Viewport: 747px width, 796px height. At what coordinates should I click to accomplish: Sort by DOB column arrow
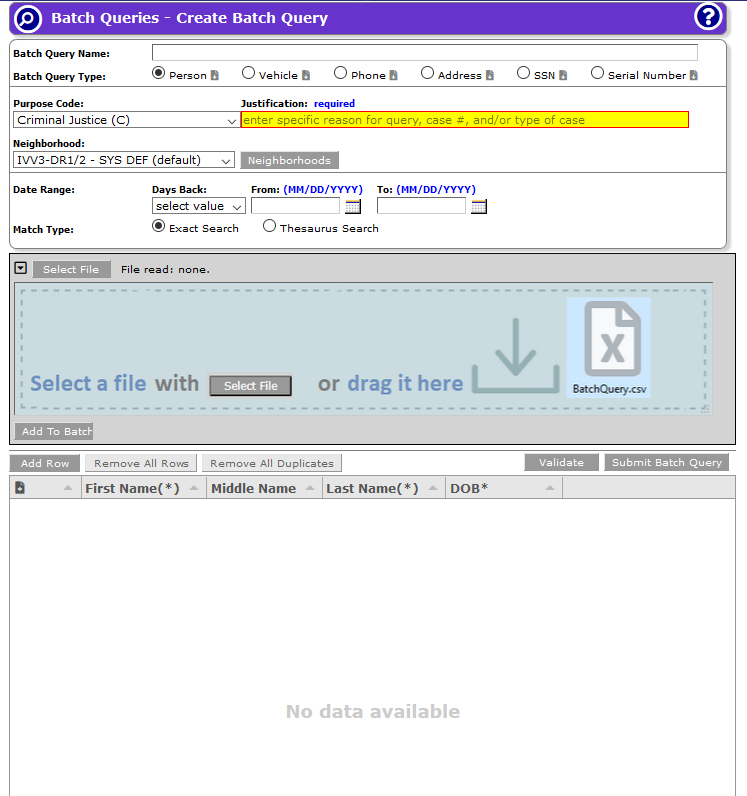click(x=549, y=488)
